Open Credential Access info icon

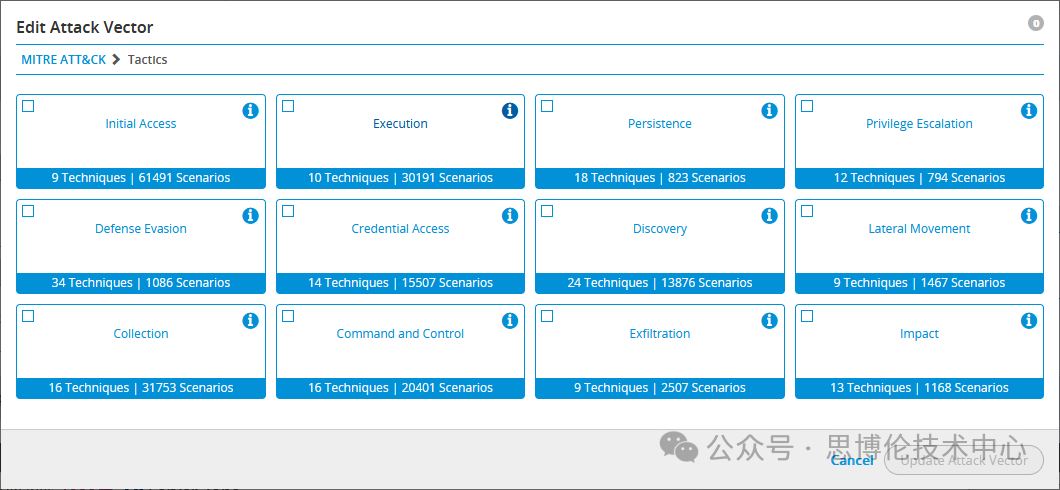coord(510,216)
